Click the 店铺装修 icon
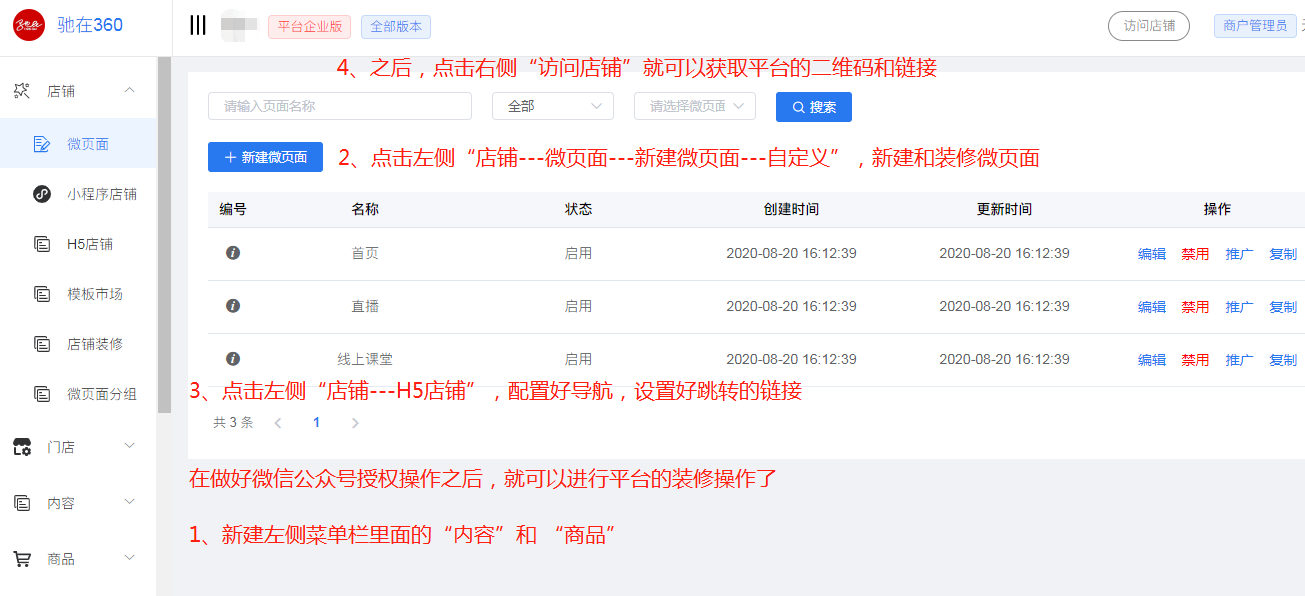The image size is (1305, 596). click(x=42, y=344)
